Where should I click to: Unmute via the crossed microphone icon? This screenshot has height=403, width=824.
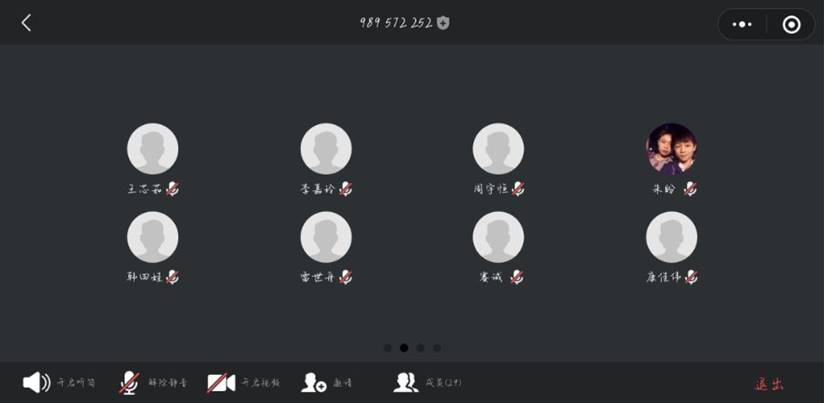129,383
